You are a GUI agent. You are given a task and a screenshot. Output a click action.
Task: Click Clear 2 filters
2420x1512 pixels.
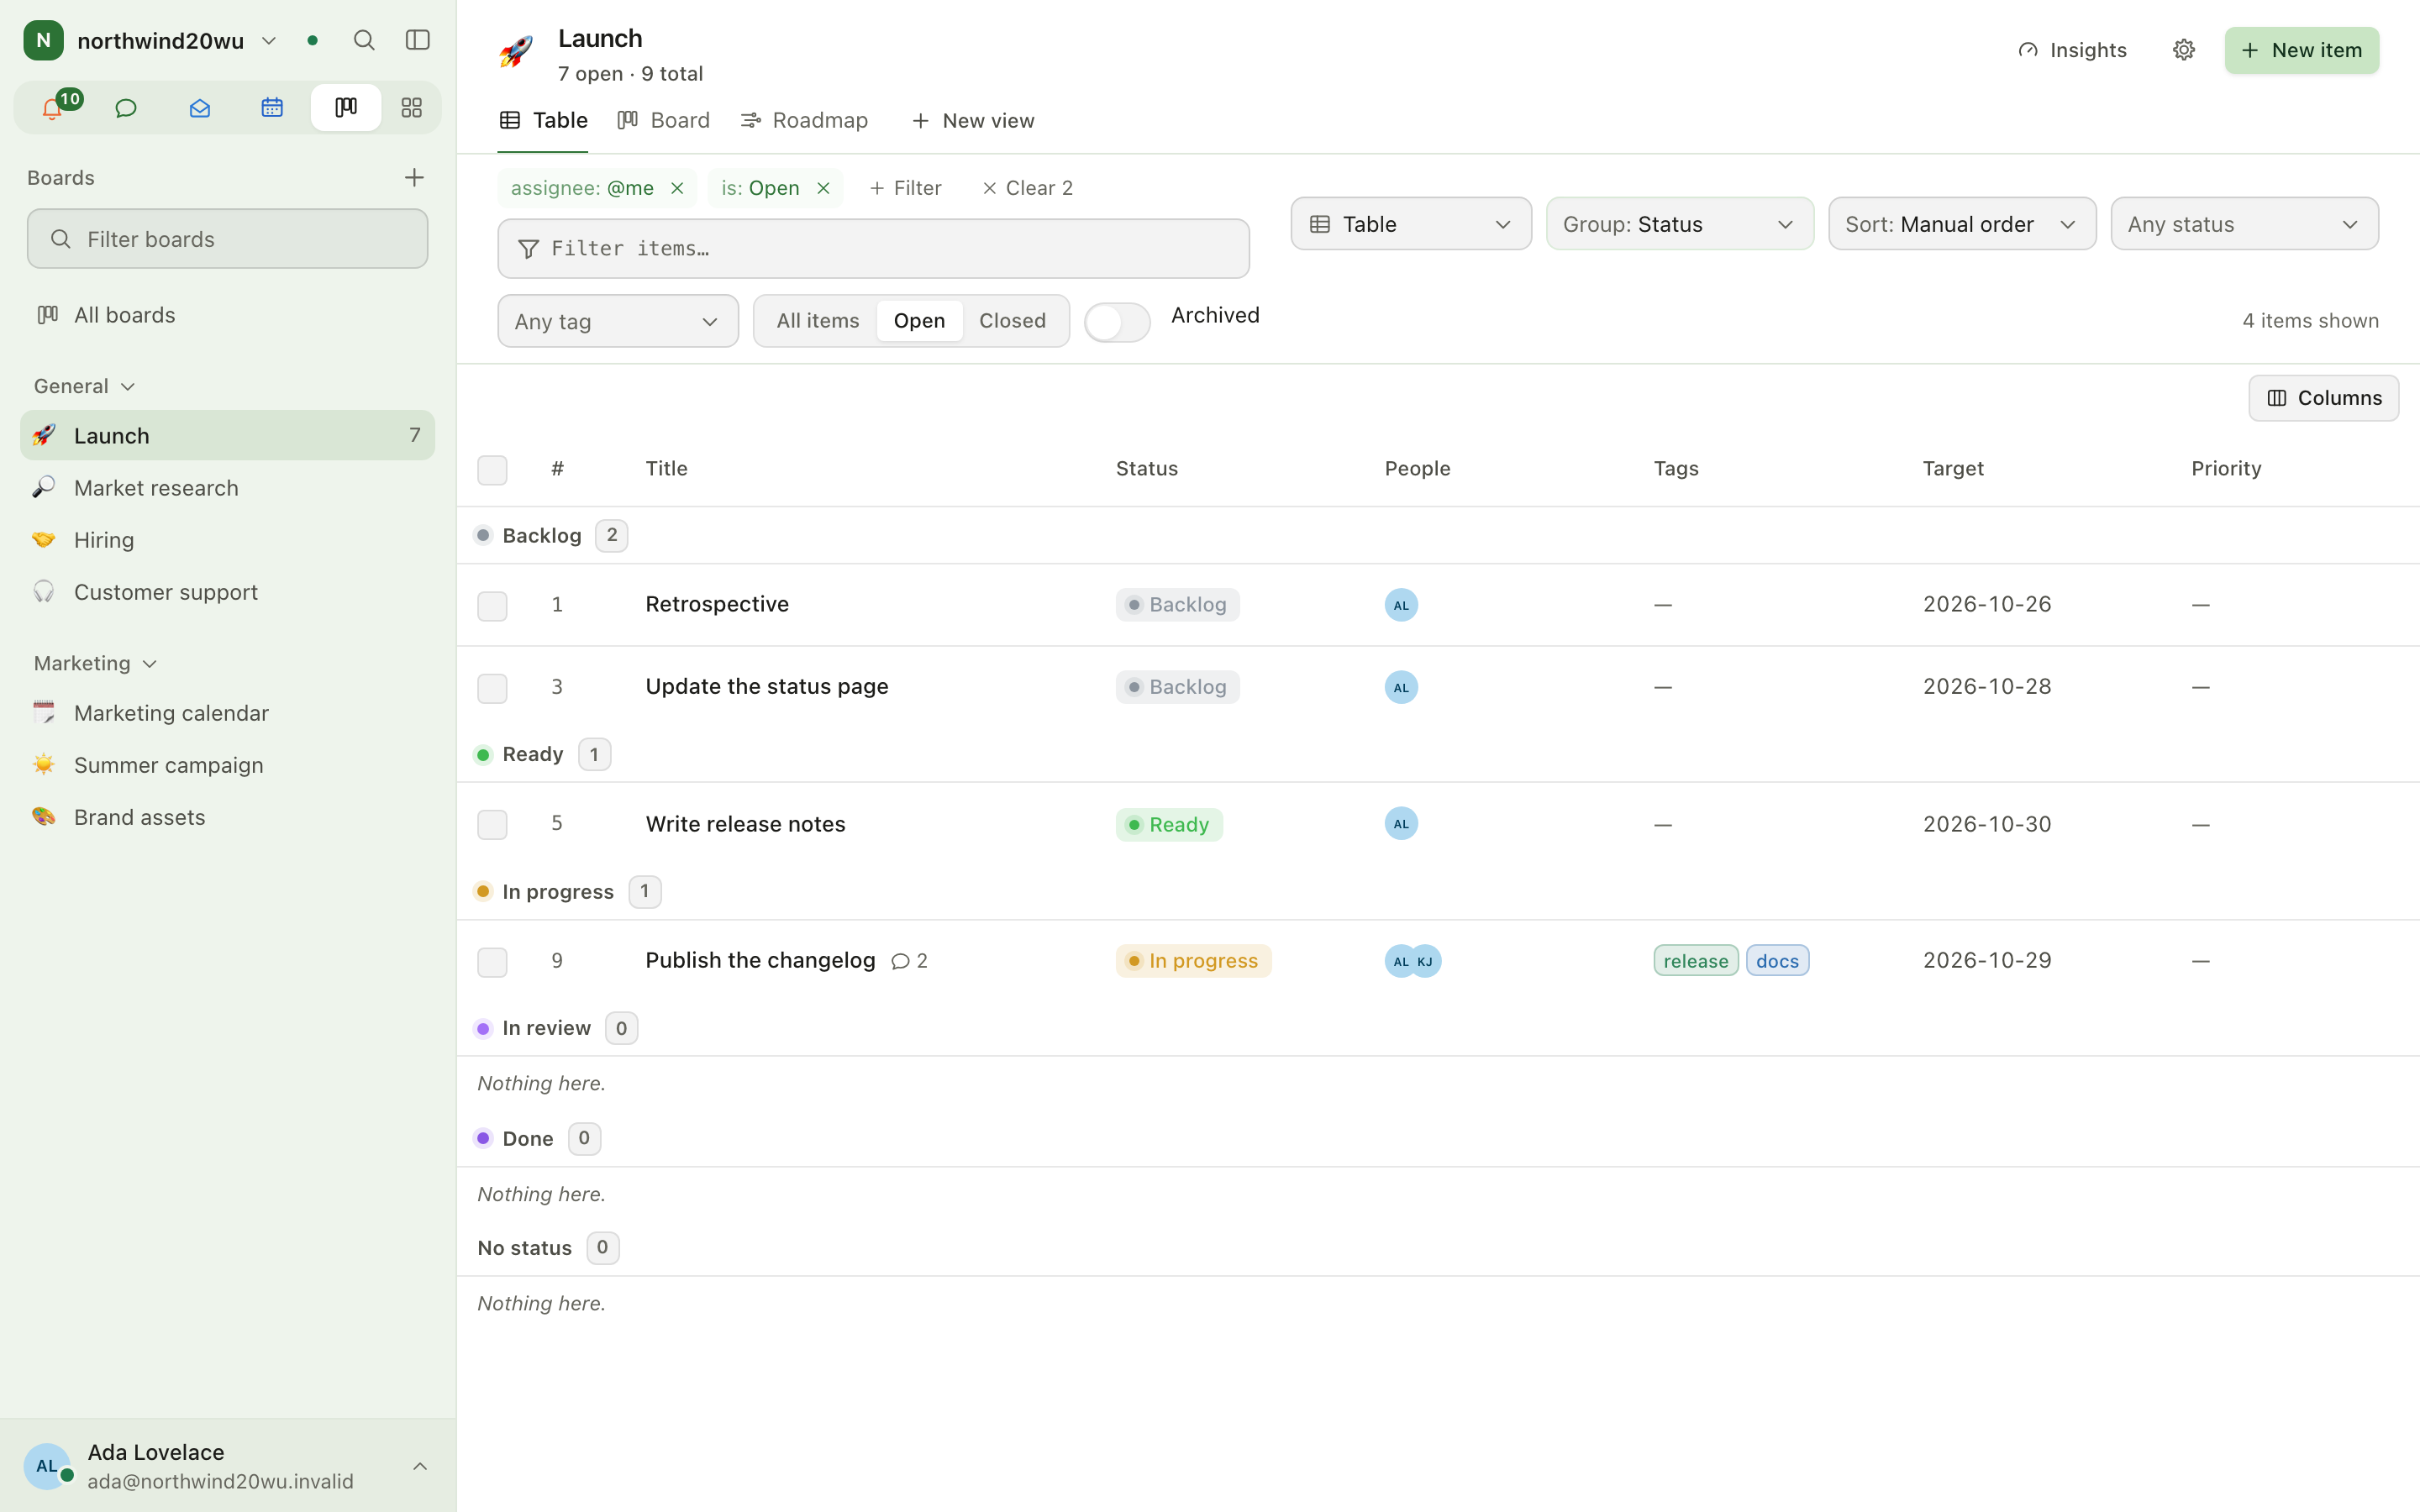1027,188
